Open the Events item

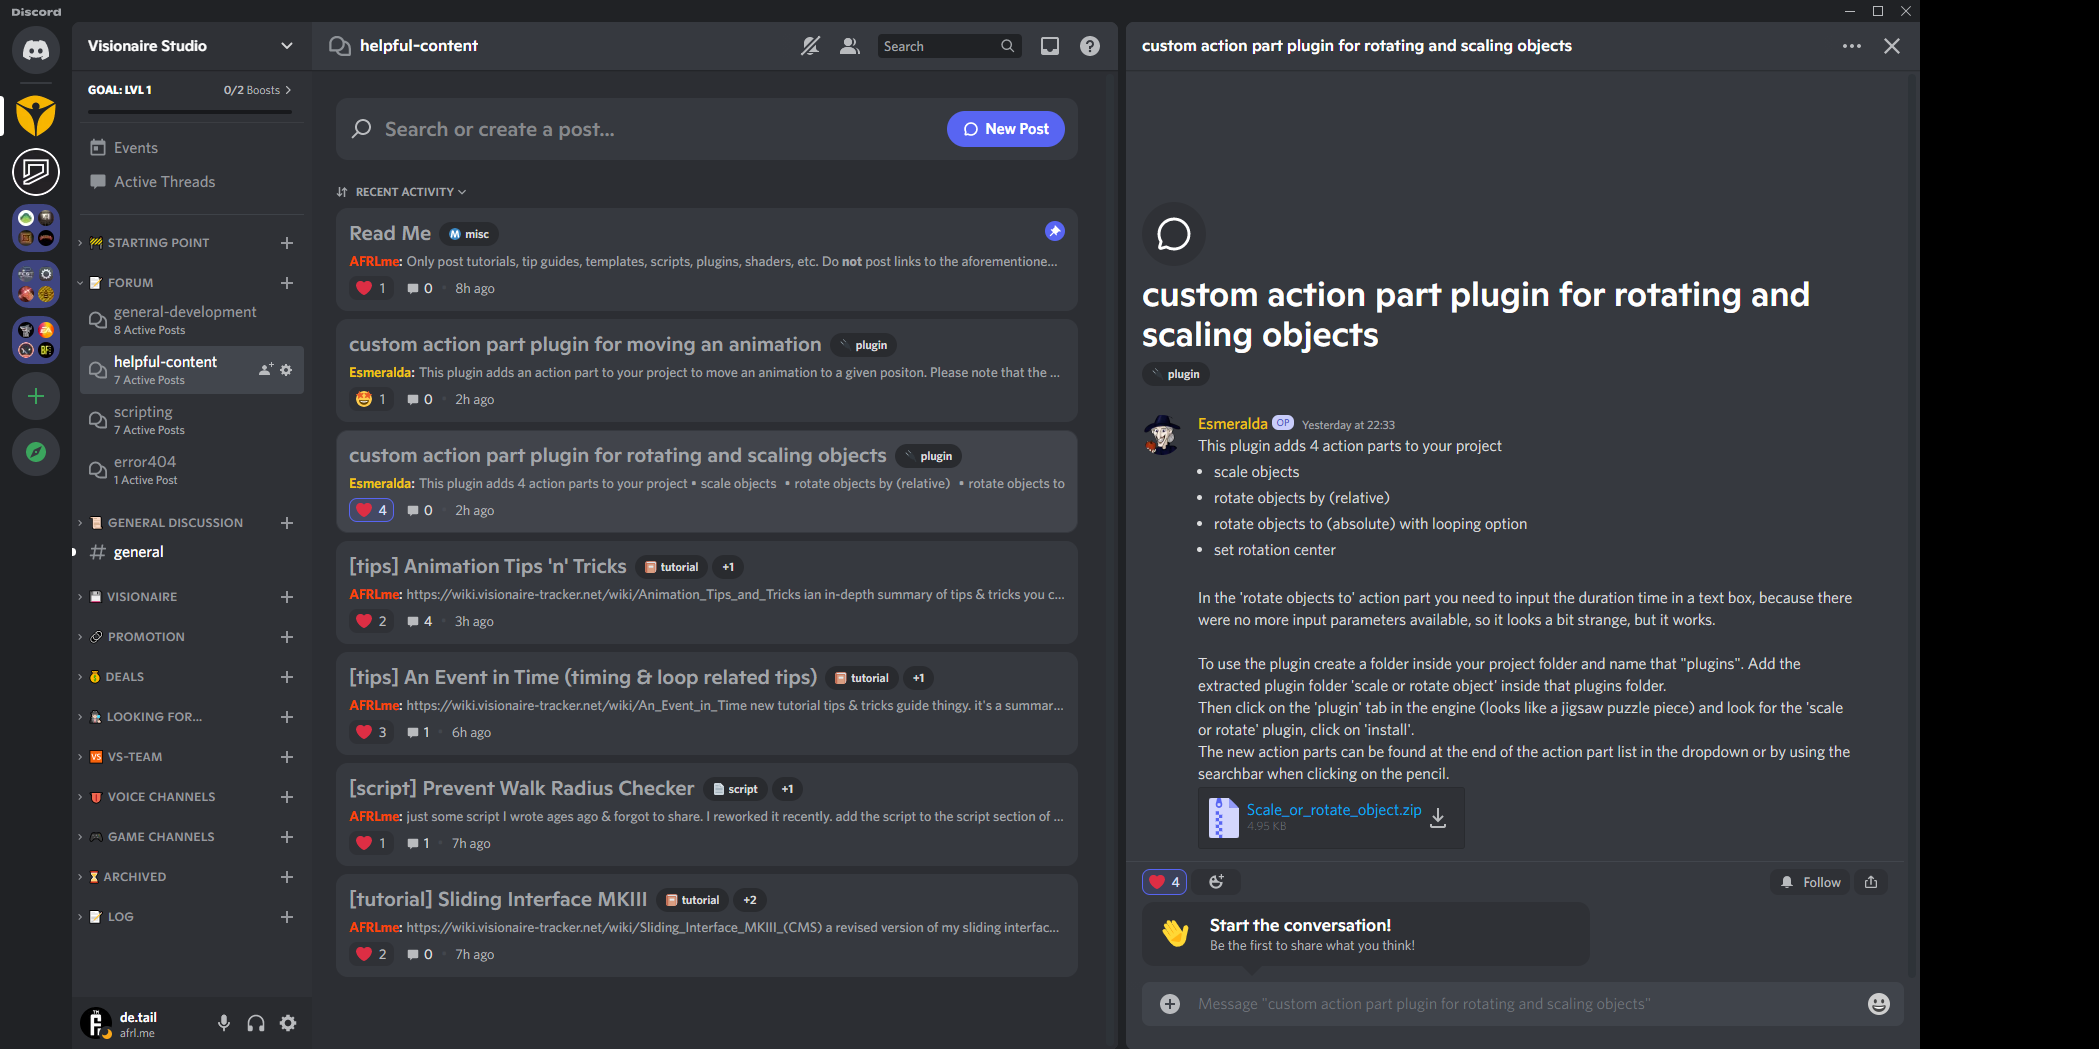pos(192,148)
